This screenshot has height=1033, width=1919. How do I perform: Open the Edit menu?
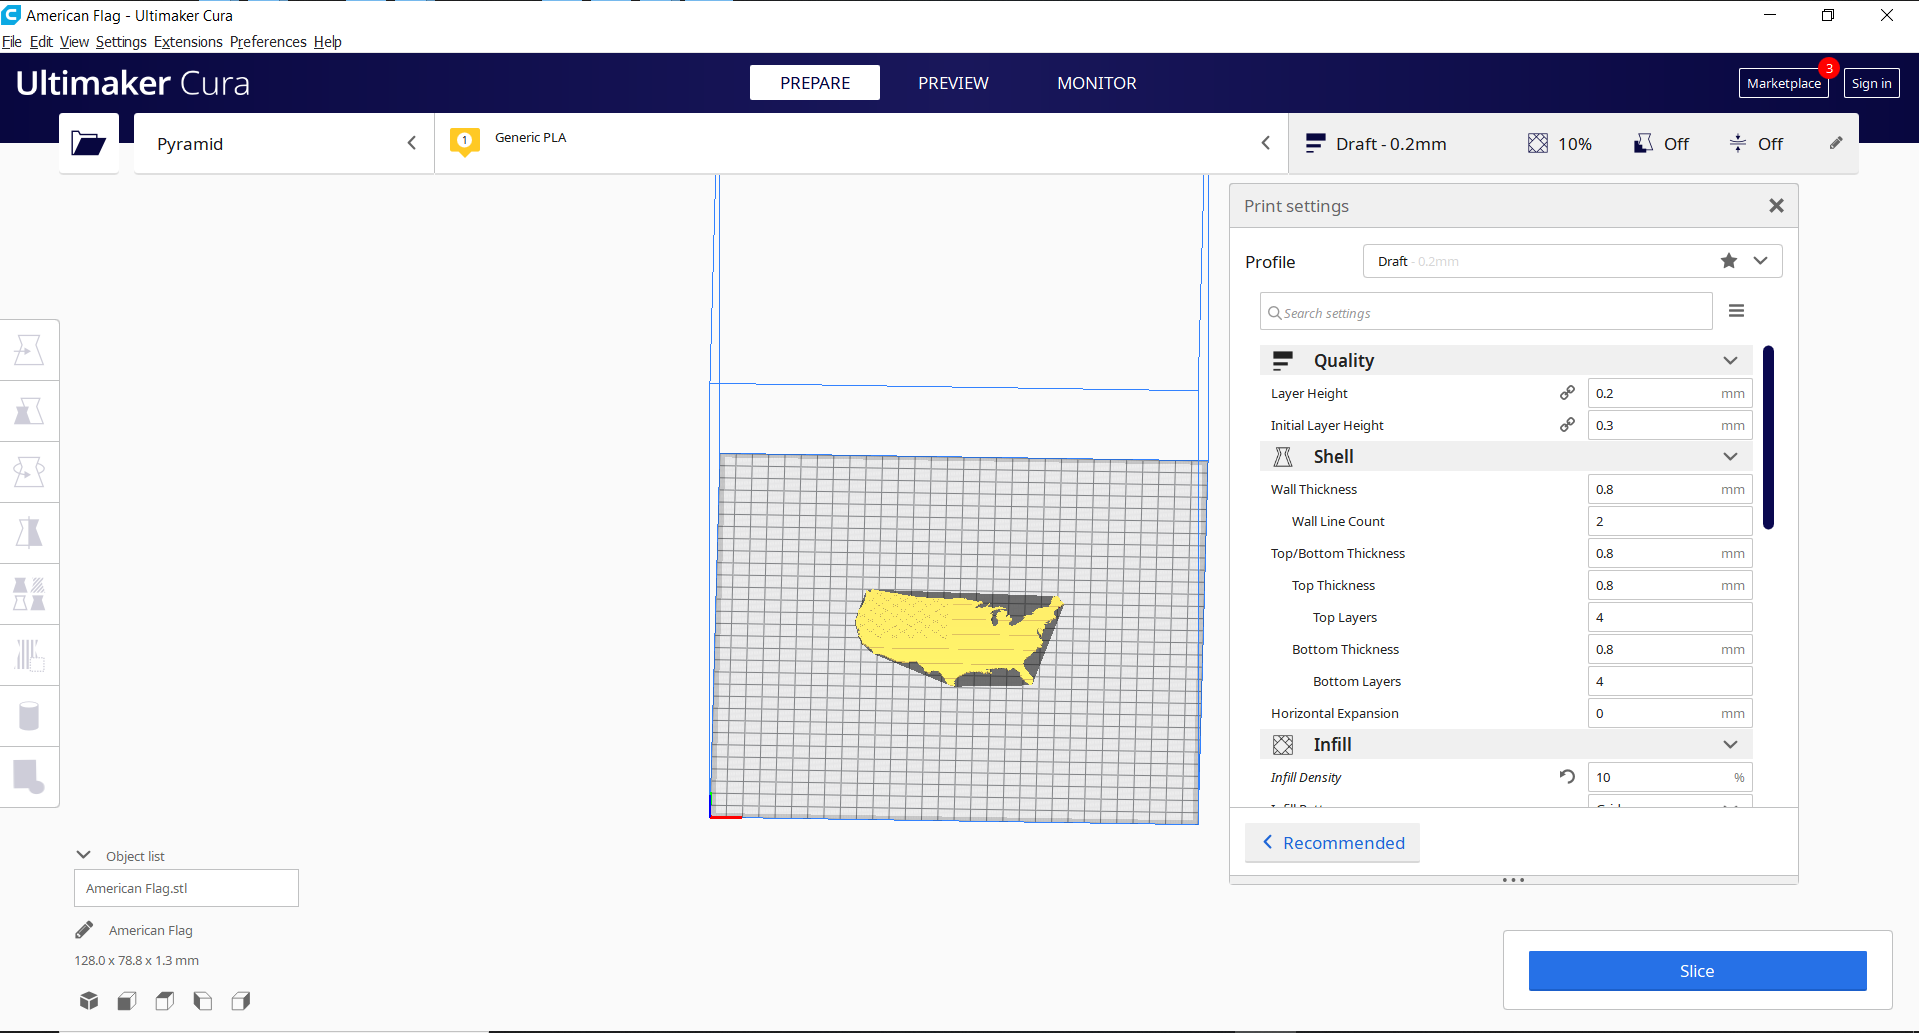pyautogui.click(x=41, y=42)
